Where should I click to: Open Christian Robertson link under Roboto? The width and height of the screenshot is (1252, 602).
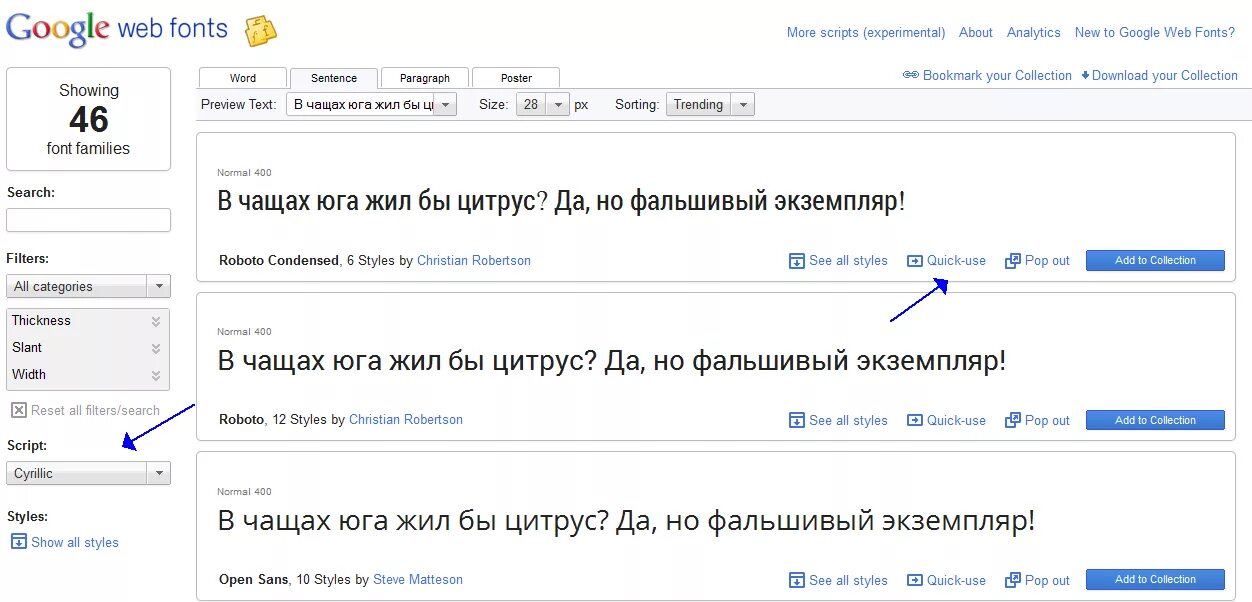(x=406, y=420)
